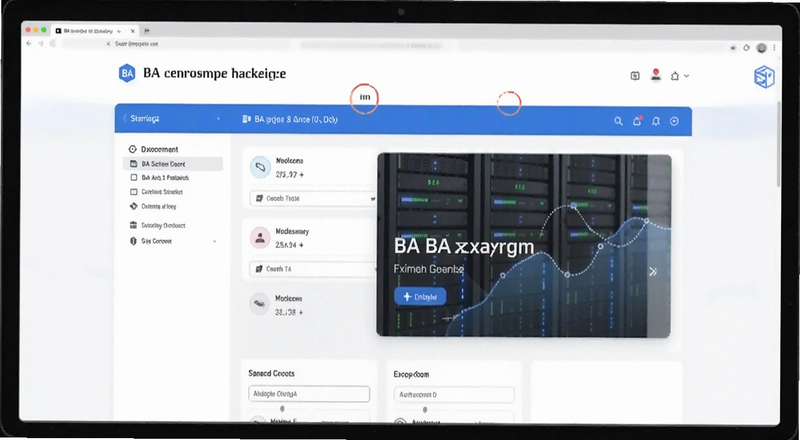Image resolution: width=800 pixels, height=440 pixels.
Task: Open notifications bell in blue bar
Action: (x=656, y=121)
